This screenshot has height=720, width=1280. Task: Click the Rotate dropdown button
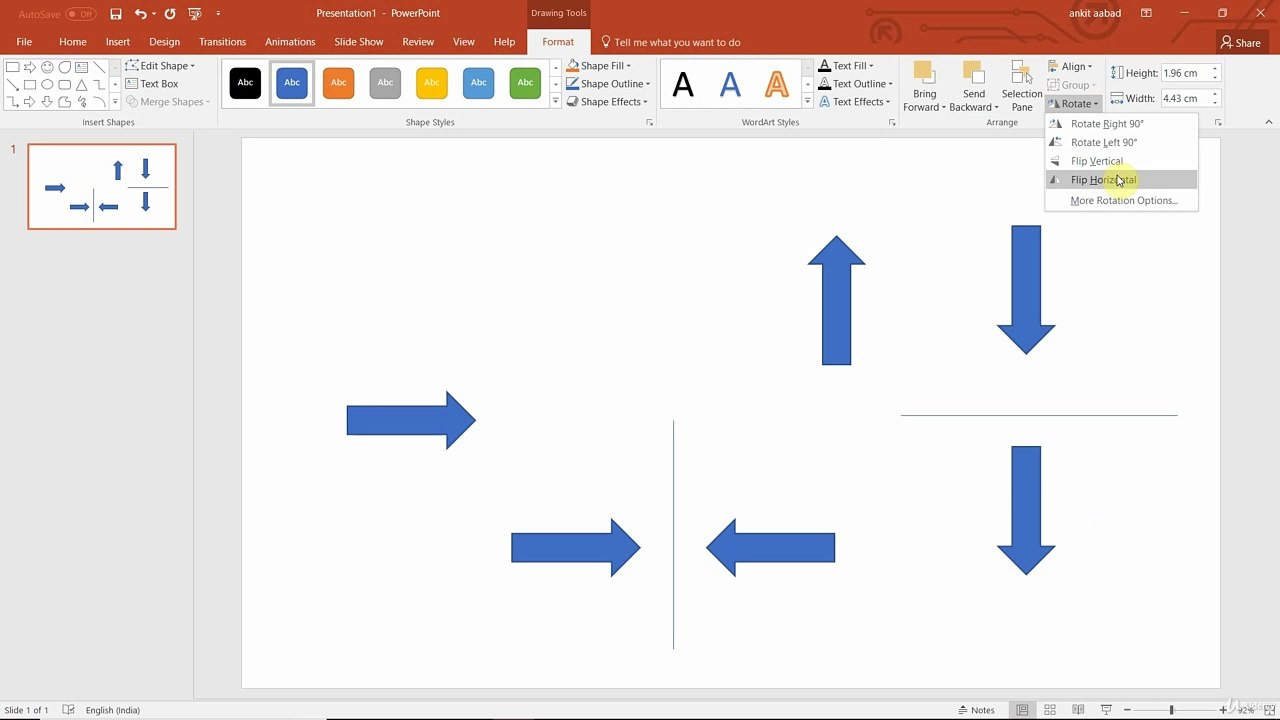click(1073, 104)
